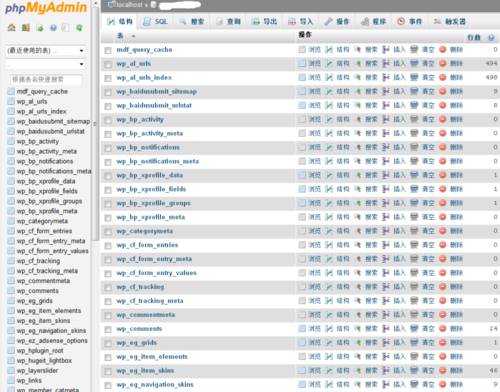
Task: Click the table column sort arrow
Action: 133,36
